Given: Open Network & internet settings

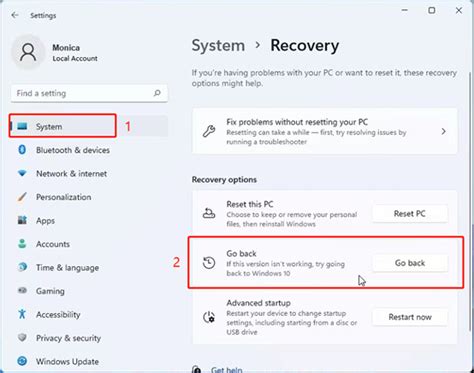Looking at the screenshot, I should pos(89,173).
